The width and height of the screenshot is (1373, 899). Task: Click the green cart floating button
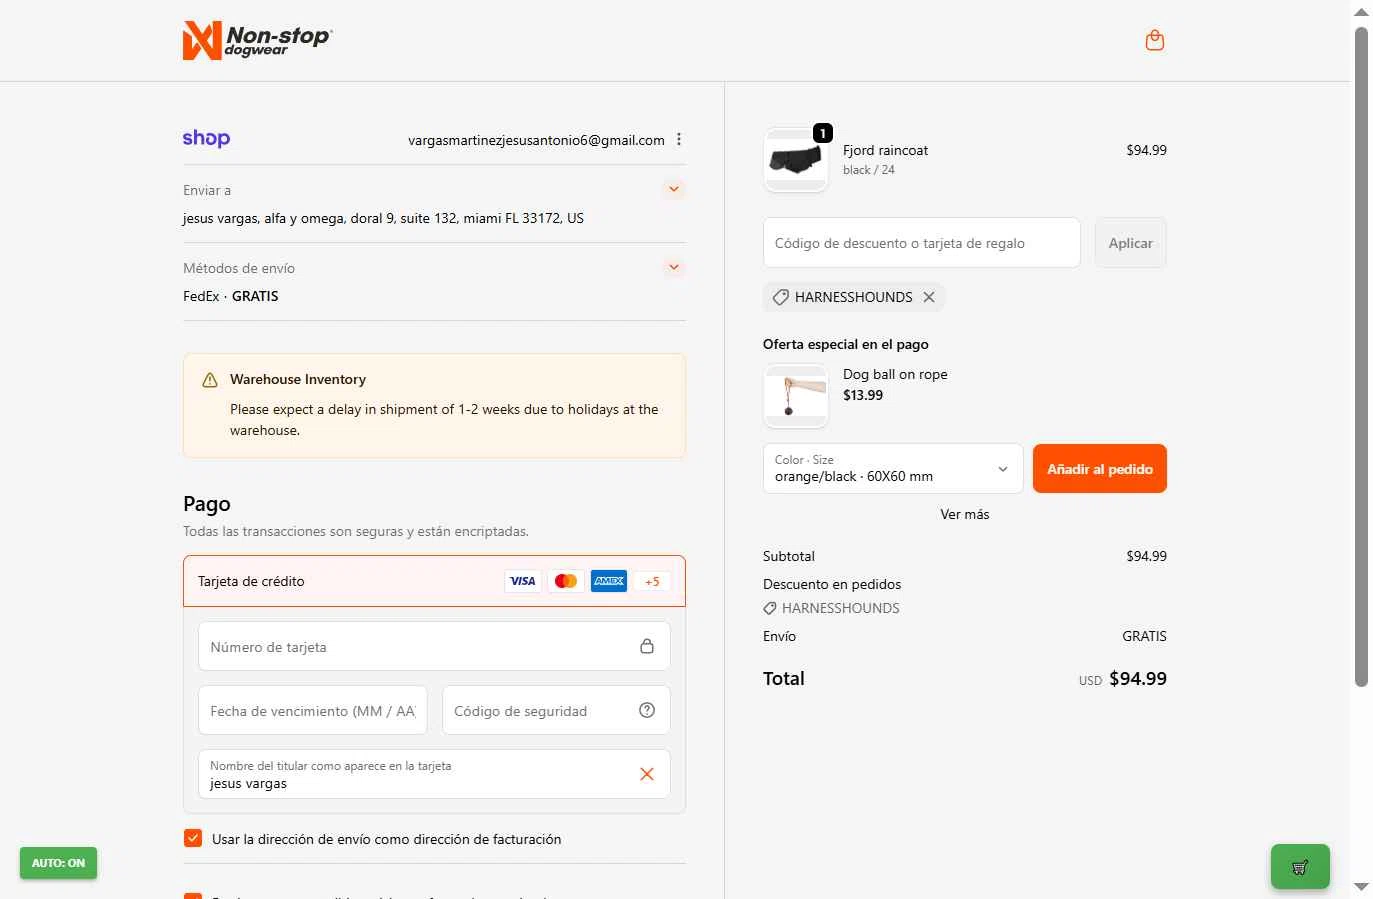click(x=1300, y=867)
